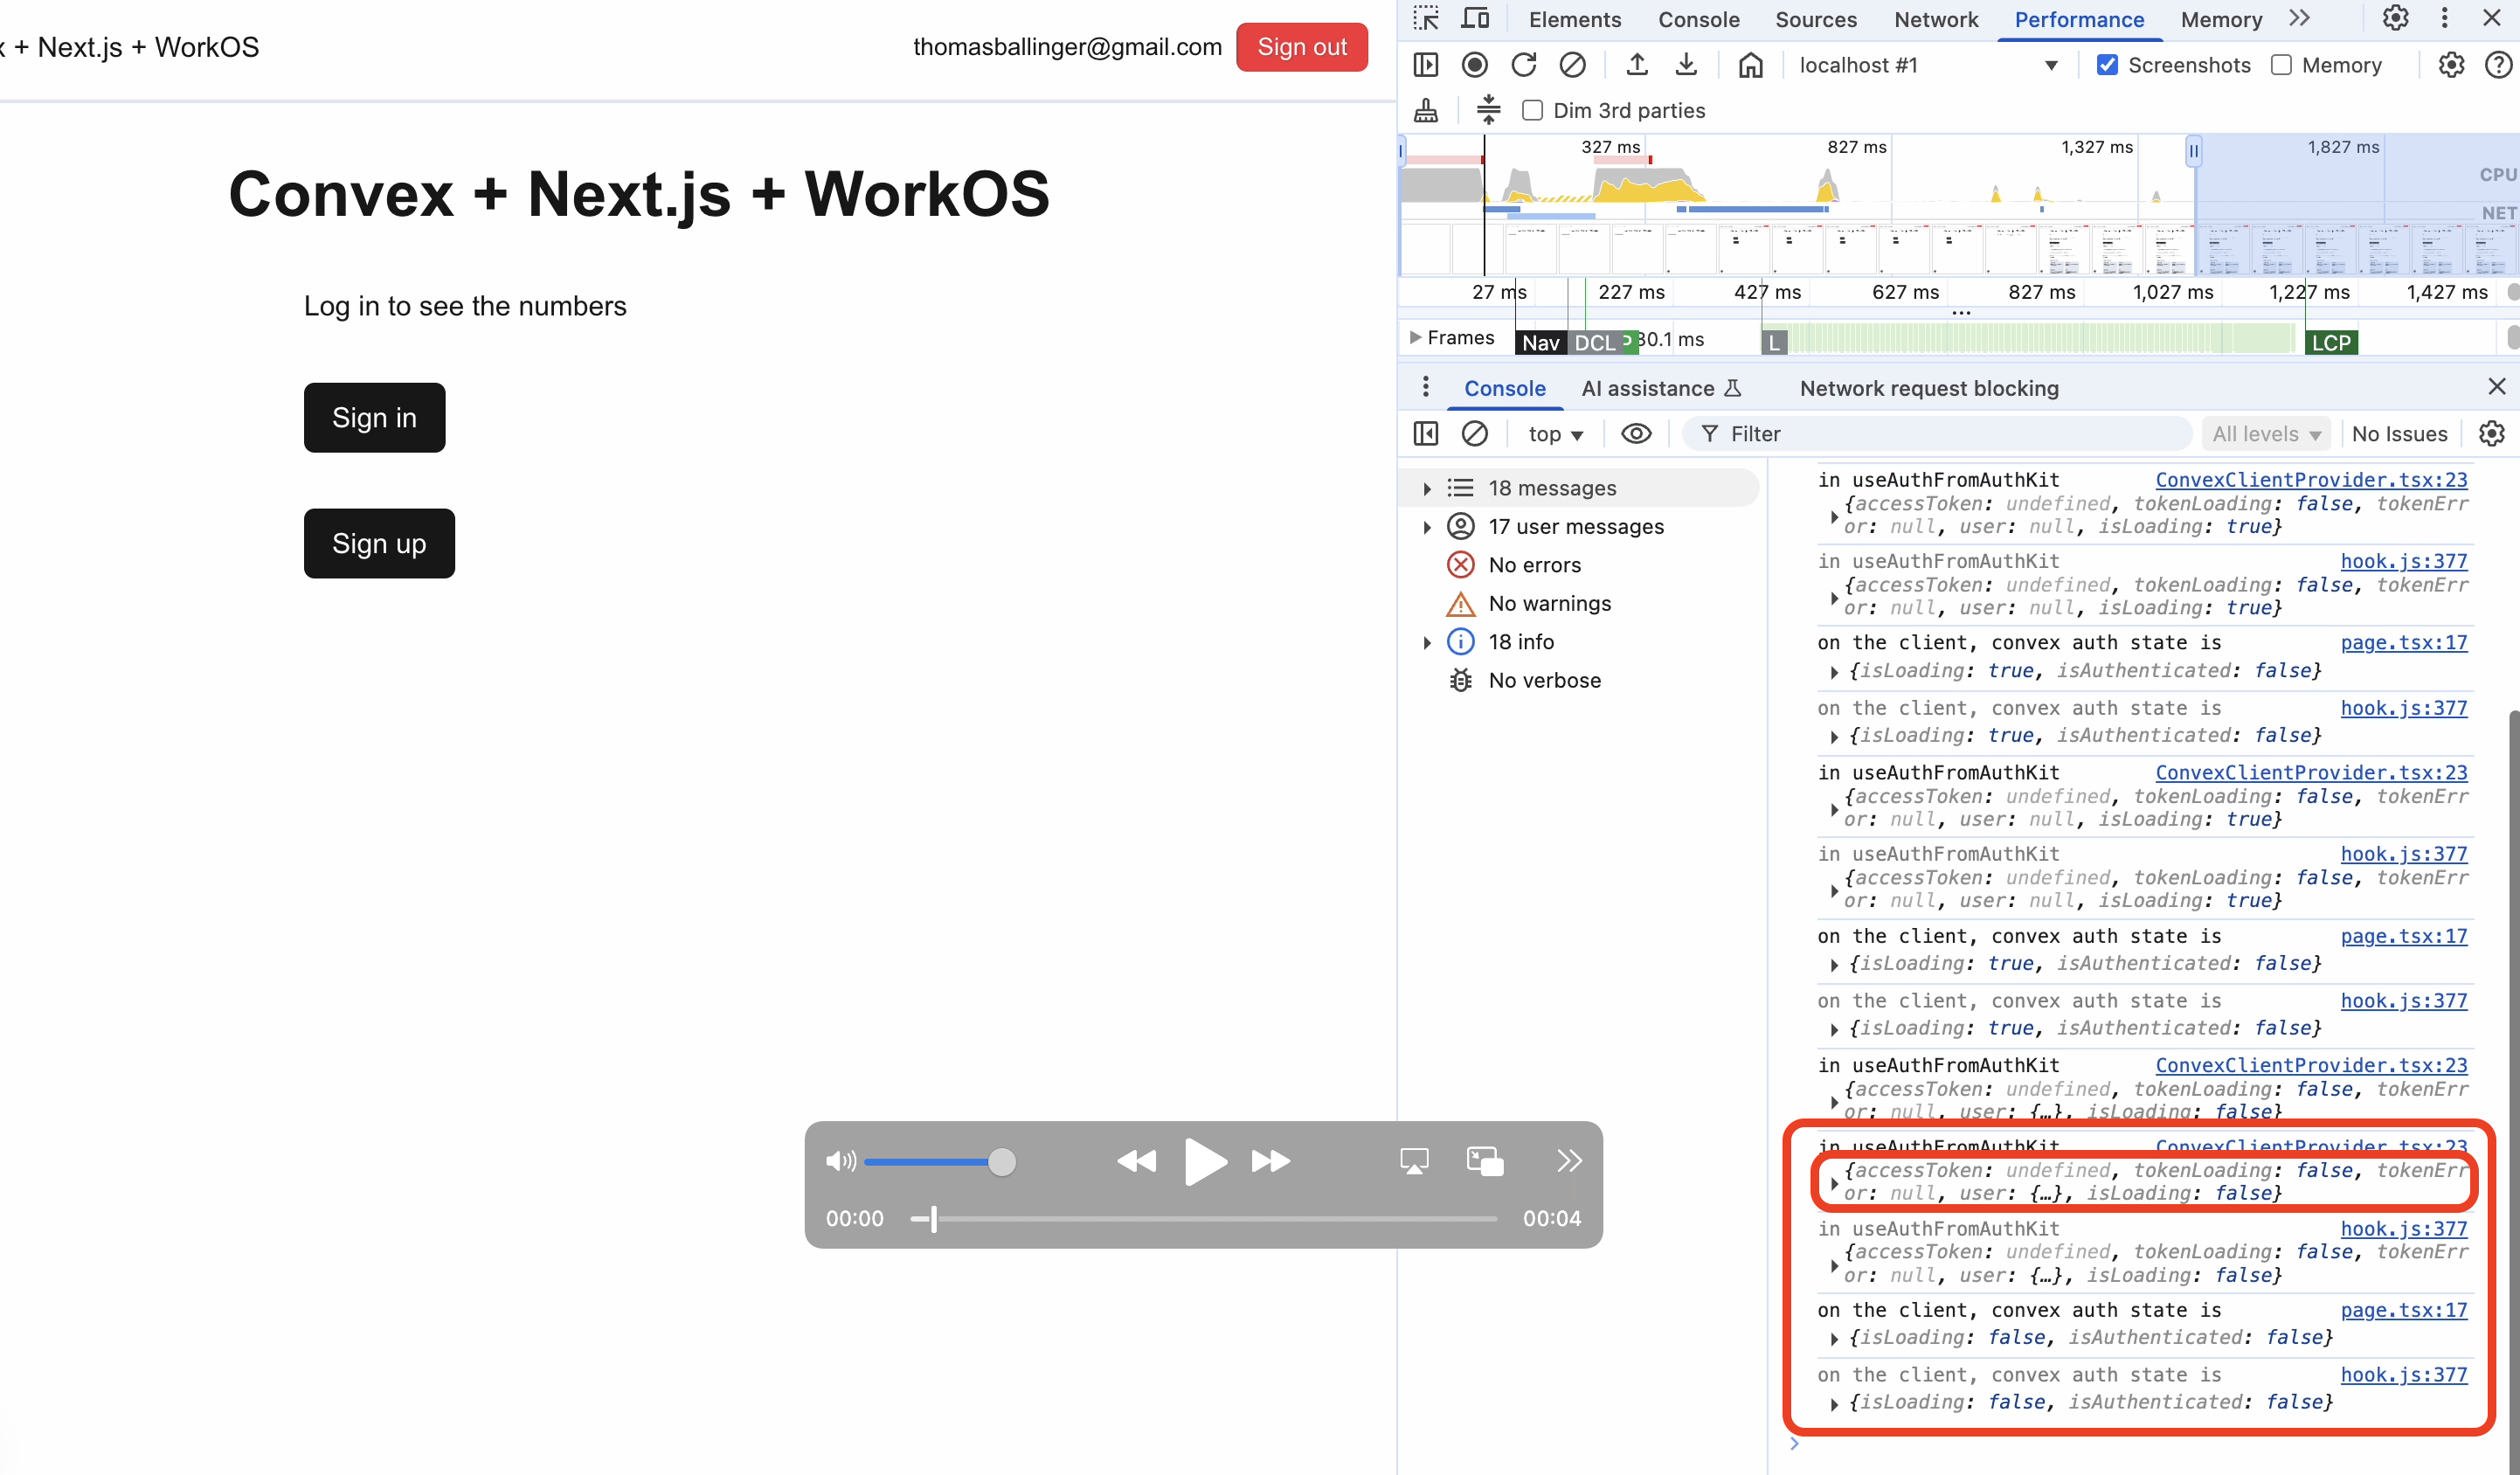Image resolution: width=2520 pixels, height=1475 pixels.
Task: Expand the 18 info group
Action: [1427, 642]
